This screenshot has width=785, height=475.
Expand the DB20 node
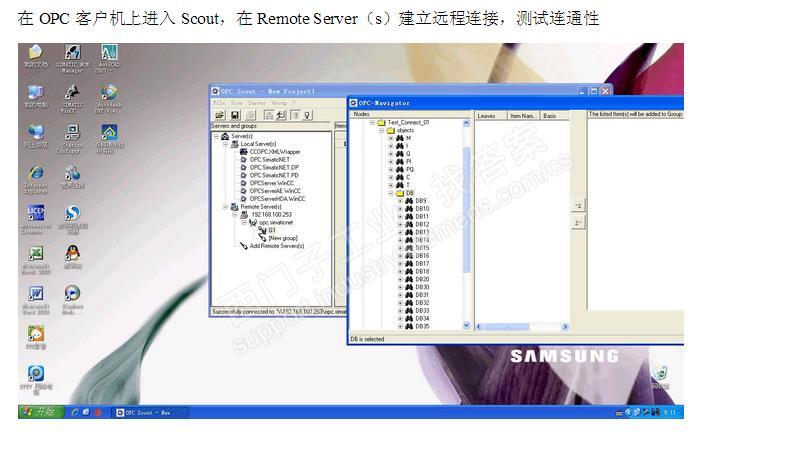coord(400,279)
